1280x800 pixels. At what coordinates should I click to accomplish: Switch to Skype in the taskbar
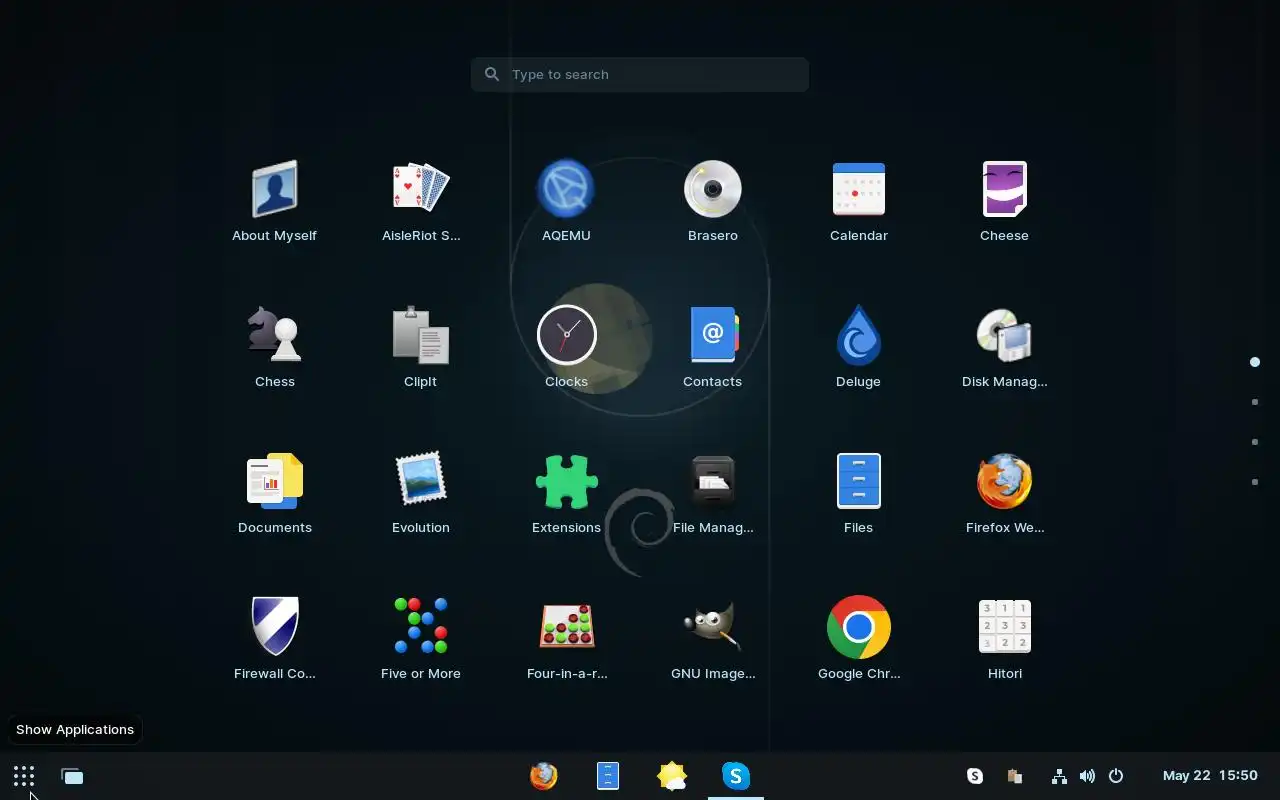pyautogui.click(x=736, y=776)
